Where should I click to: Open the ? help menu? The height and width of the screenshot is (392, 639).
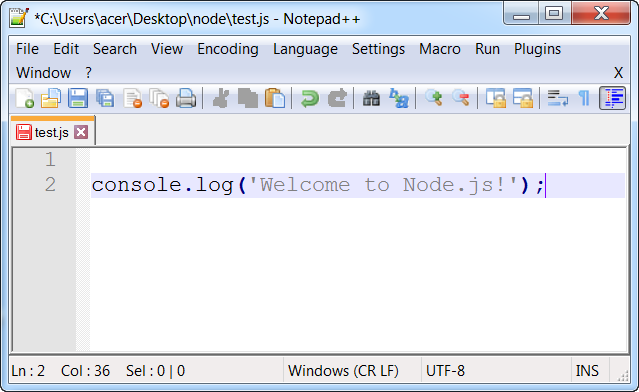88,73
